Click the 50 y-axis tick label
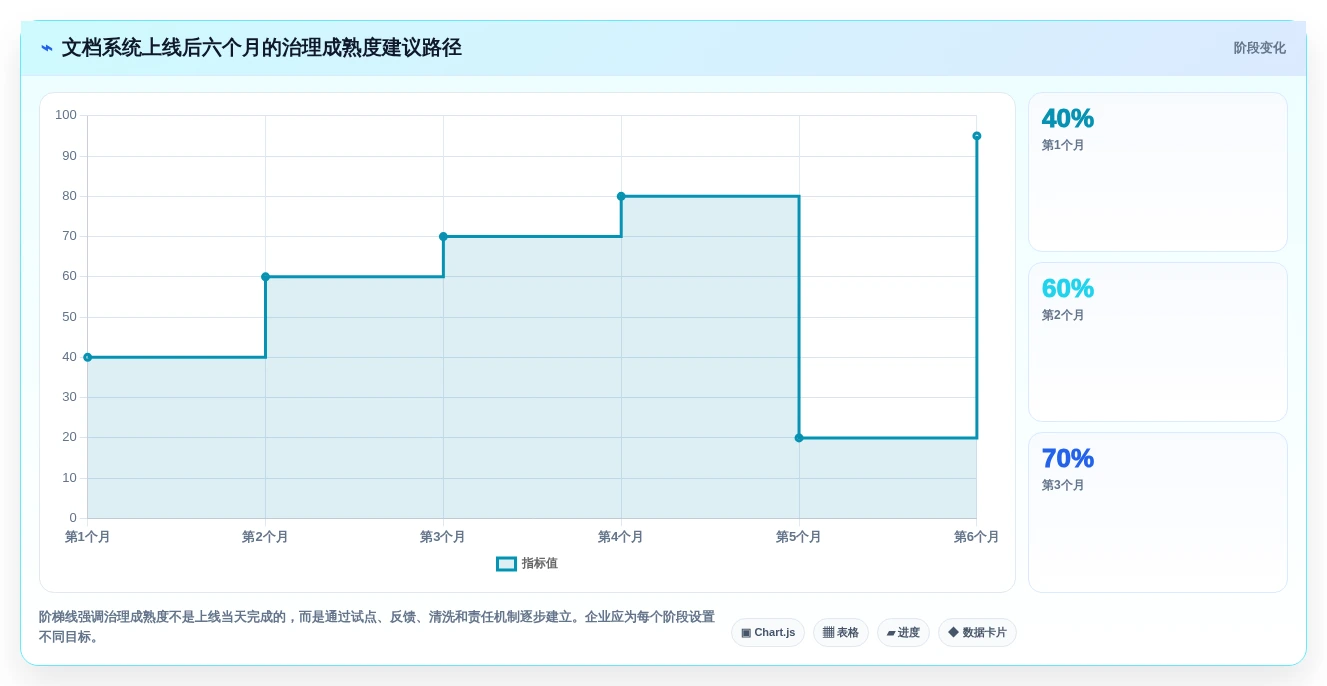The width and height of the screenshot is (1327, 686). coord(69,317)
